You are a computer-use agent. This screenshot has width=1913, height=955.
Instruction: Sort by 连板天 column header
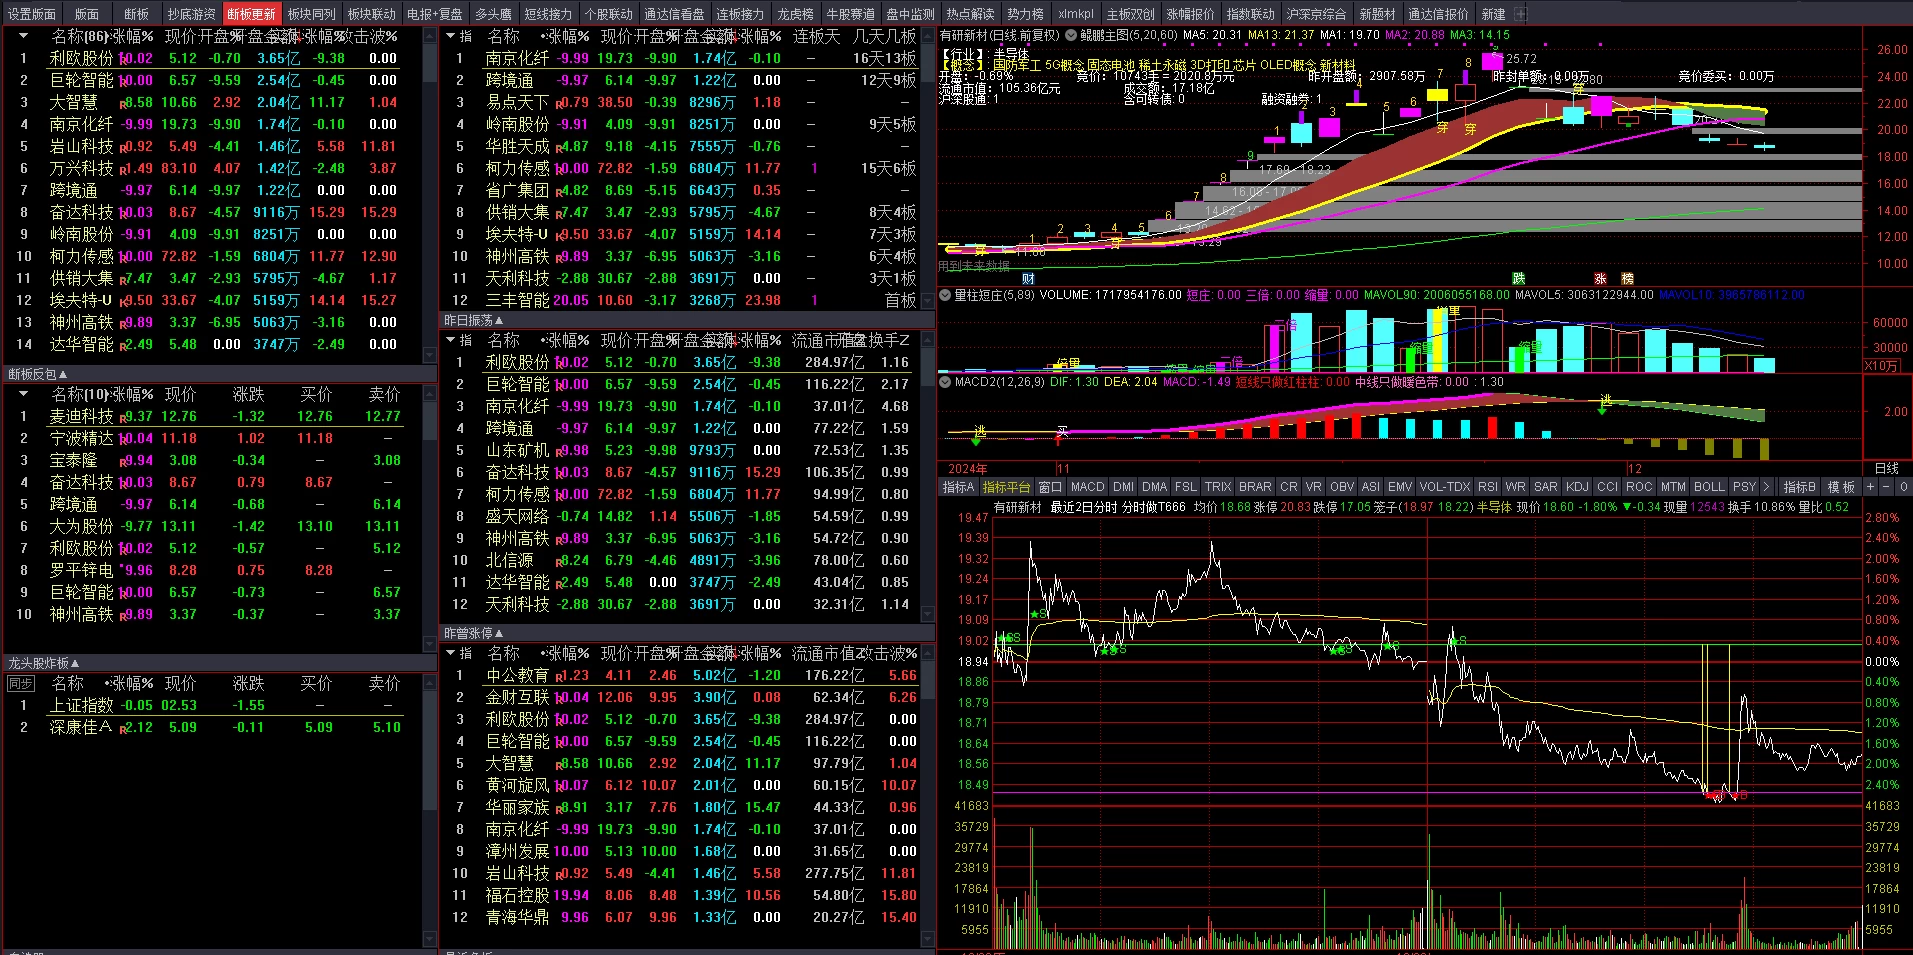pyautogui.click(x=817, y=36)
